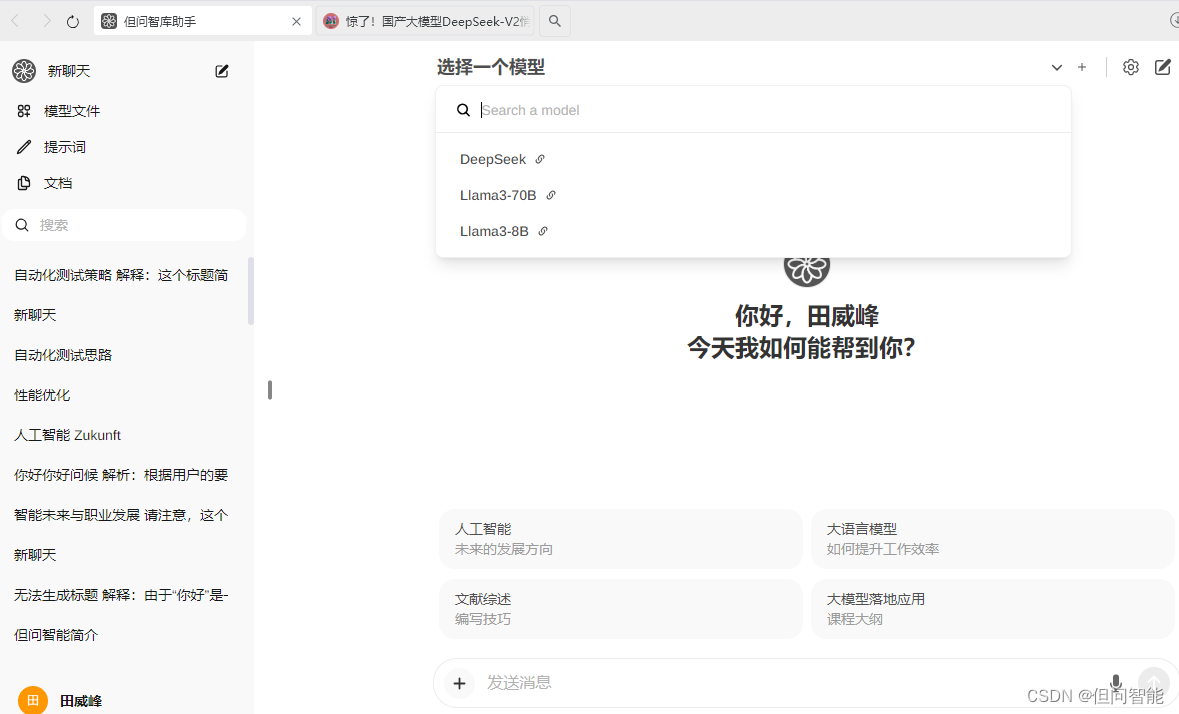Click the send message arrow button
The width and height of the screenshot is (1179, 714).
pos(1153,683)
